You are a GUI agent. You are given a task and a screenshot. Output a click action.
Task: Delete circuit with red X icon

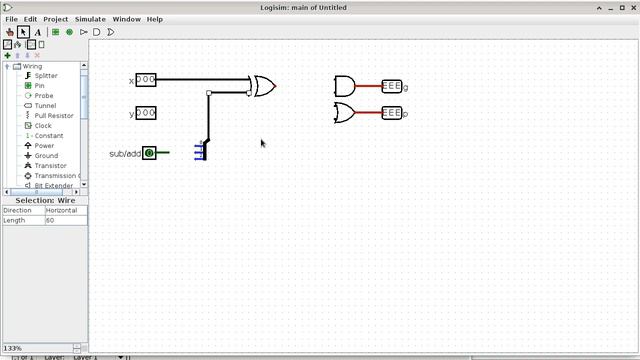[x=37, y=55]
